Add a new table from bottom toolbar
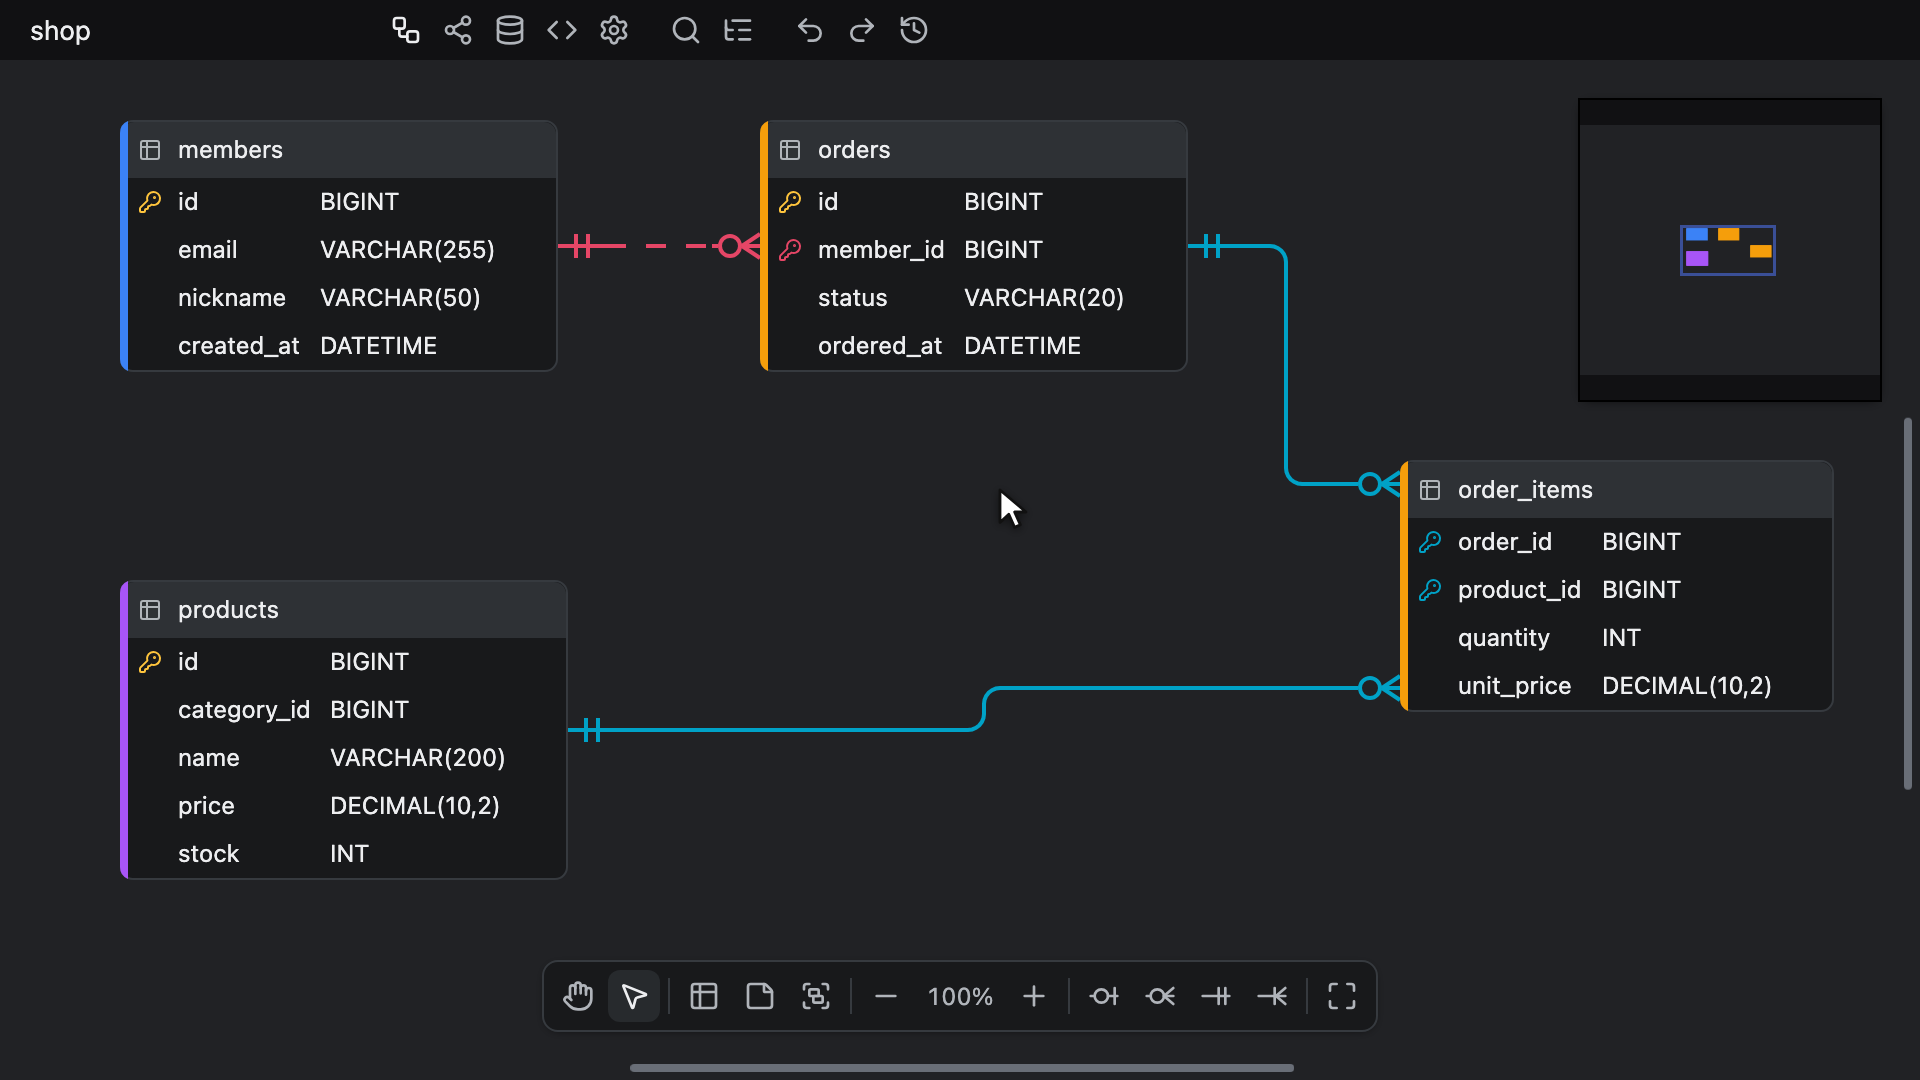The height and width of the screenshot is (1080, 1920). point(704,996)
